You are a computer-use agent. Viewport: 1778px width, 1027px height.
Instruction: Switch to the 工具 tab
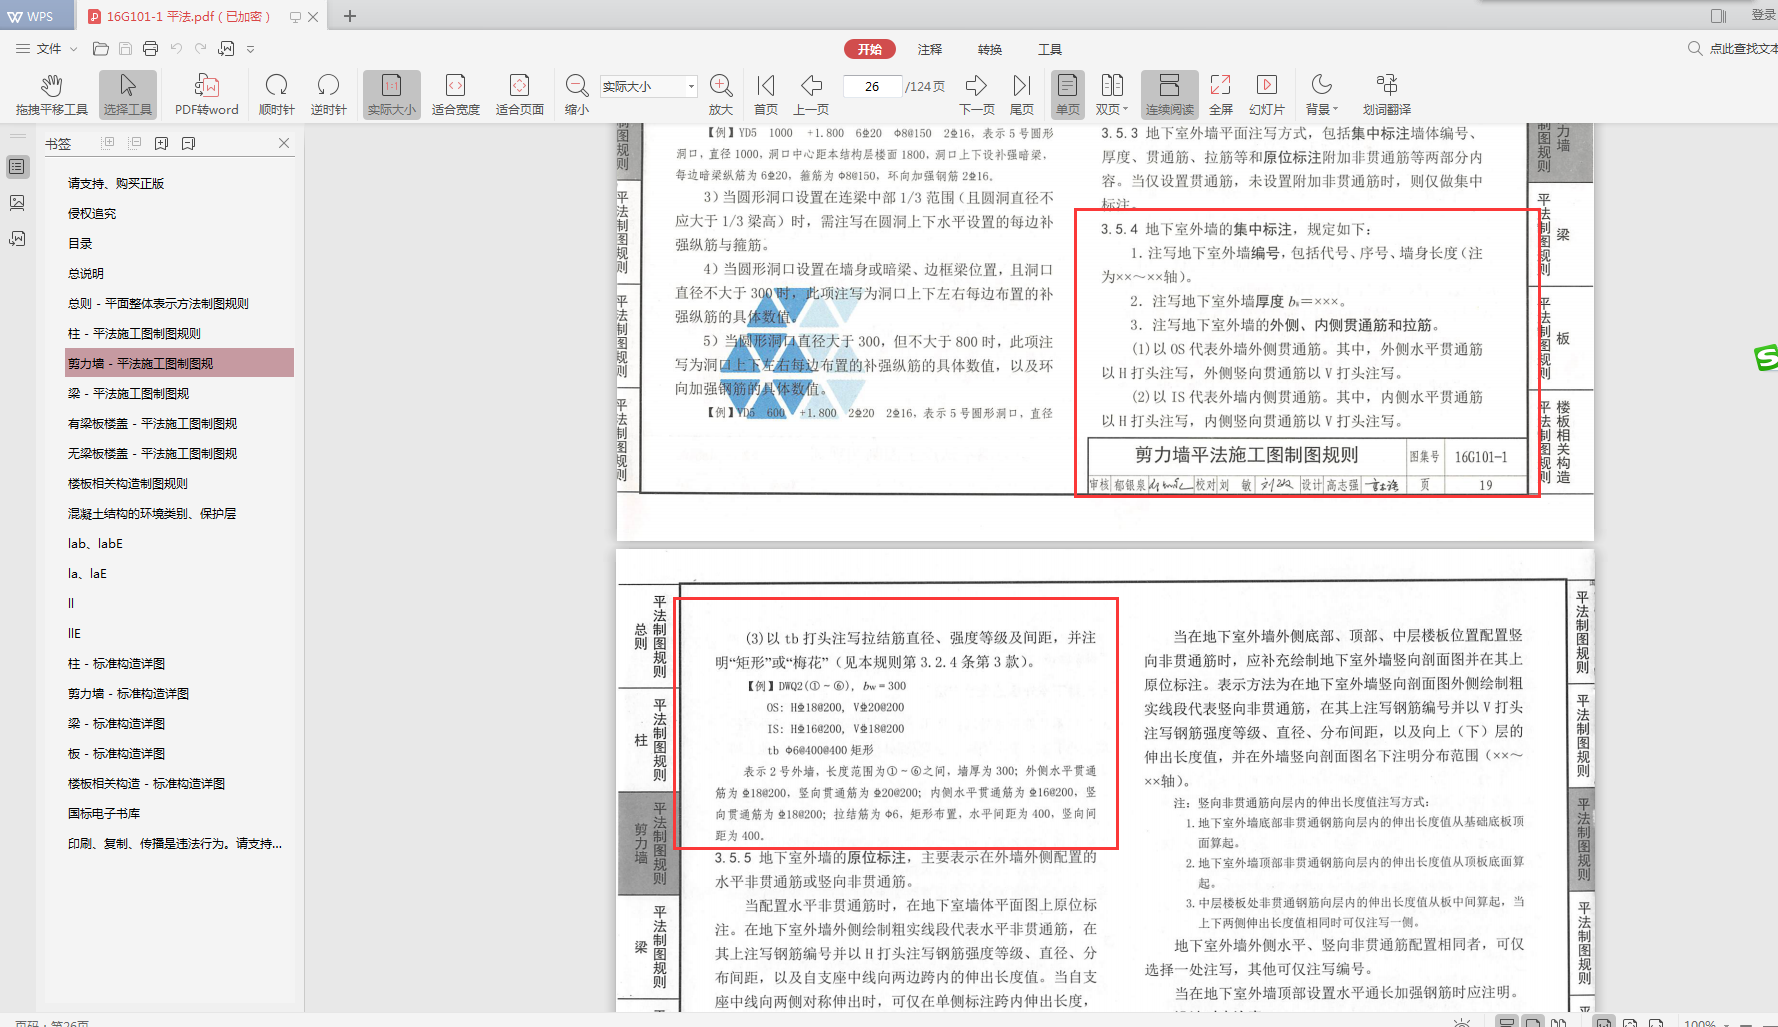coord(1050,49)
